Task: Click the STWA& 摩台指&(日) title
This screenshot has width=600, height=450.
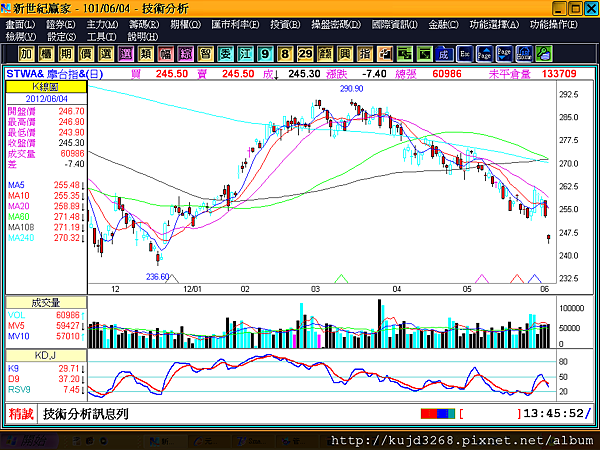Action: coord(55,74)
